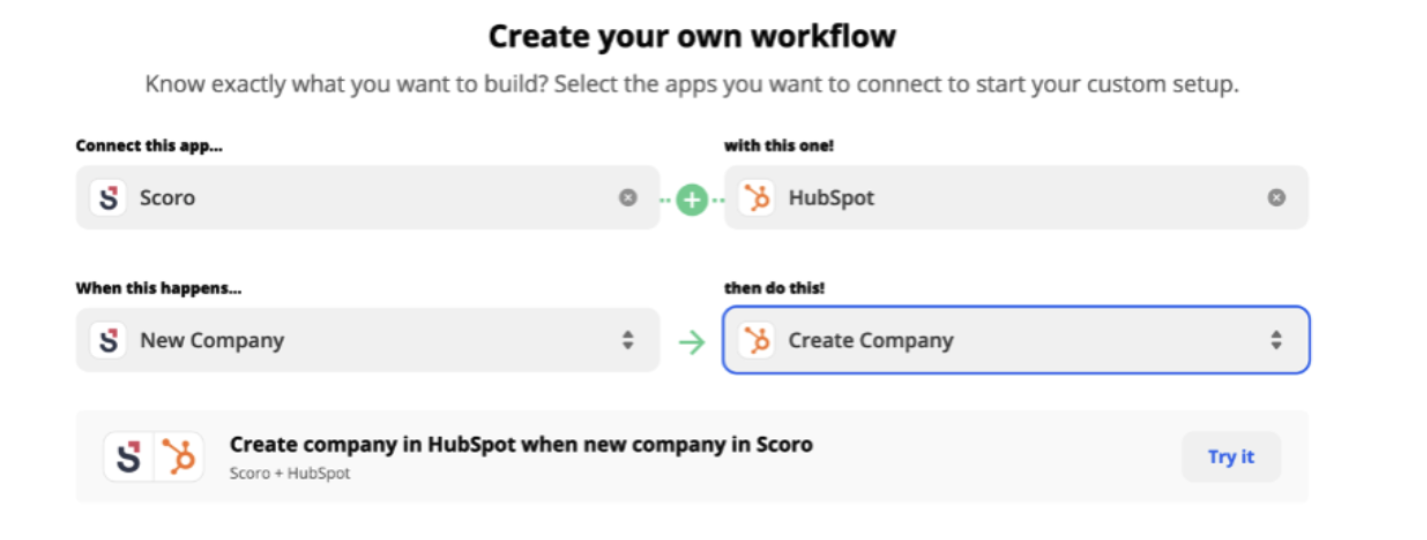Click into the HubSpot app search field
Image resolution: width=1427 pixels, height=540 pixels.
pyautogui.click(x=1016, y=197)
